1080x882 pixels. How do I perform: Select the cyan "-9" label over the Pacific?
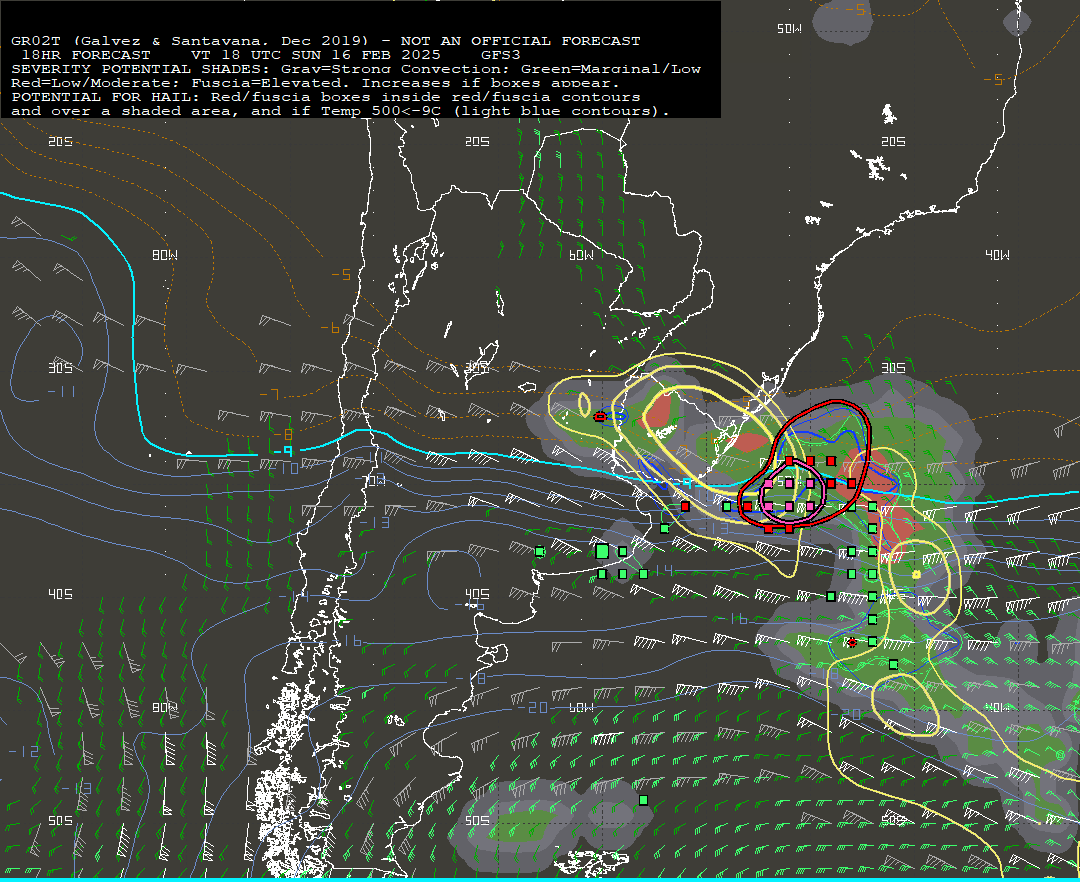(x=283, y=451)
